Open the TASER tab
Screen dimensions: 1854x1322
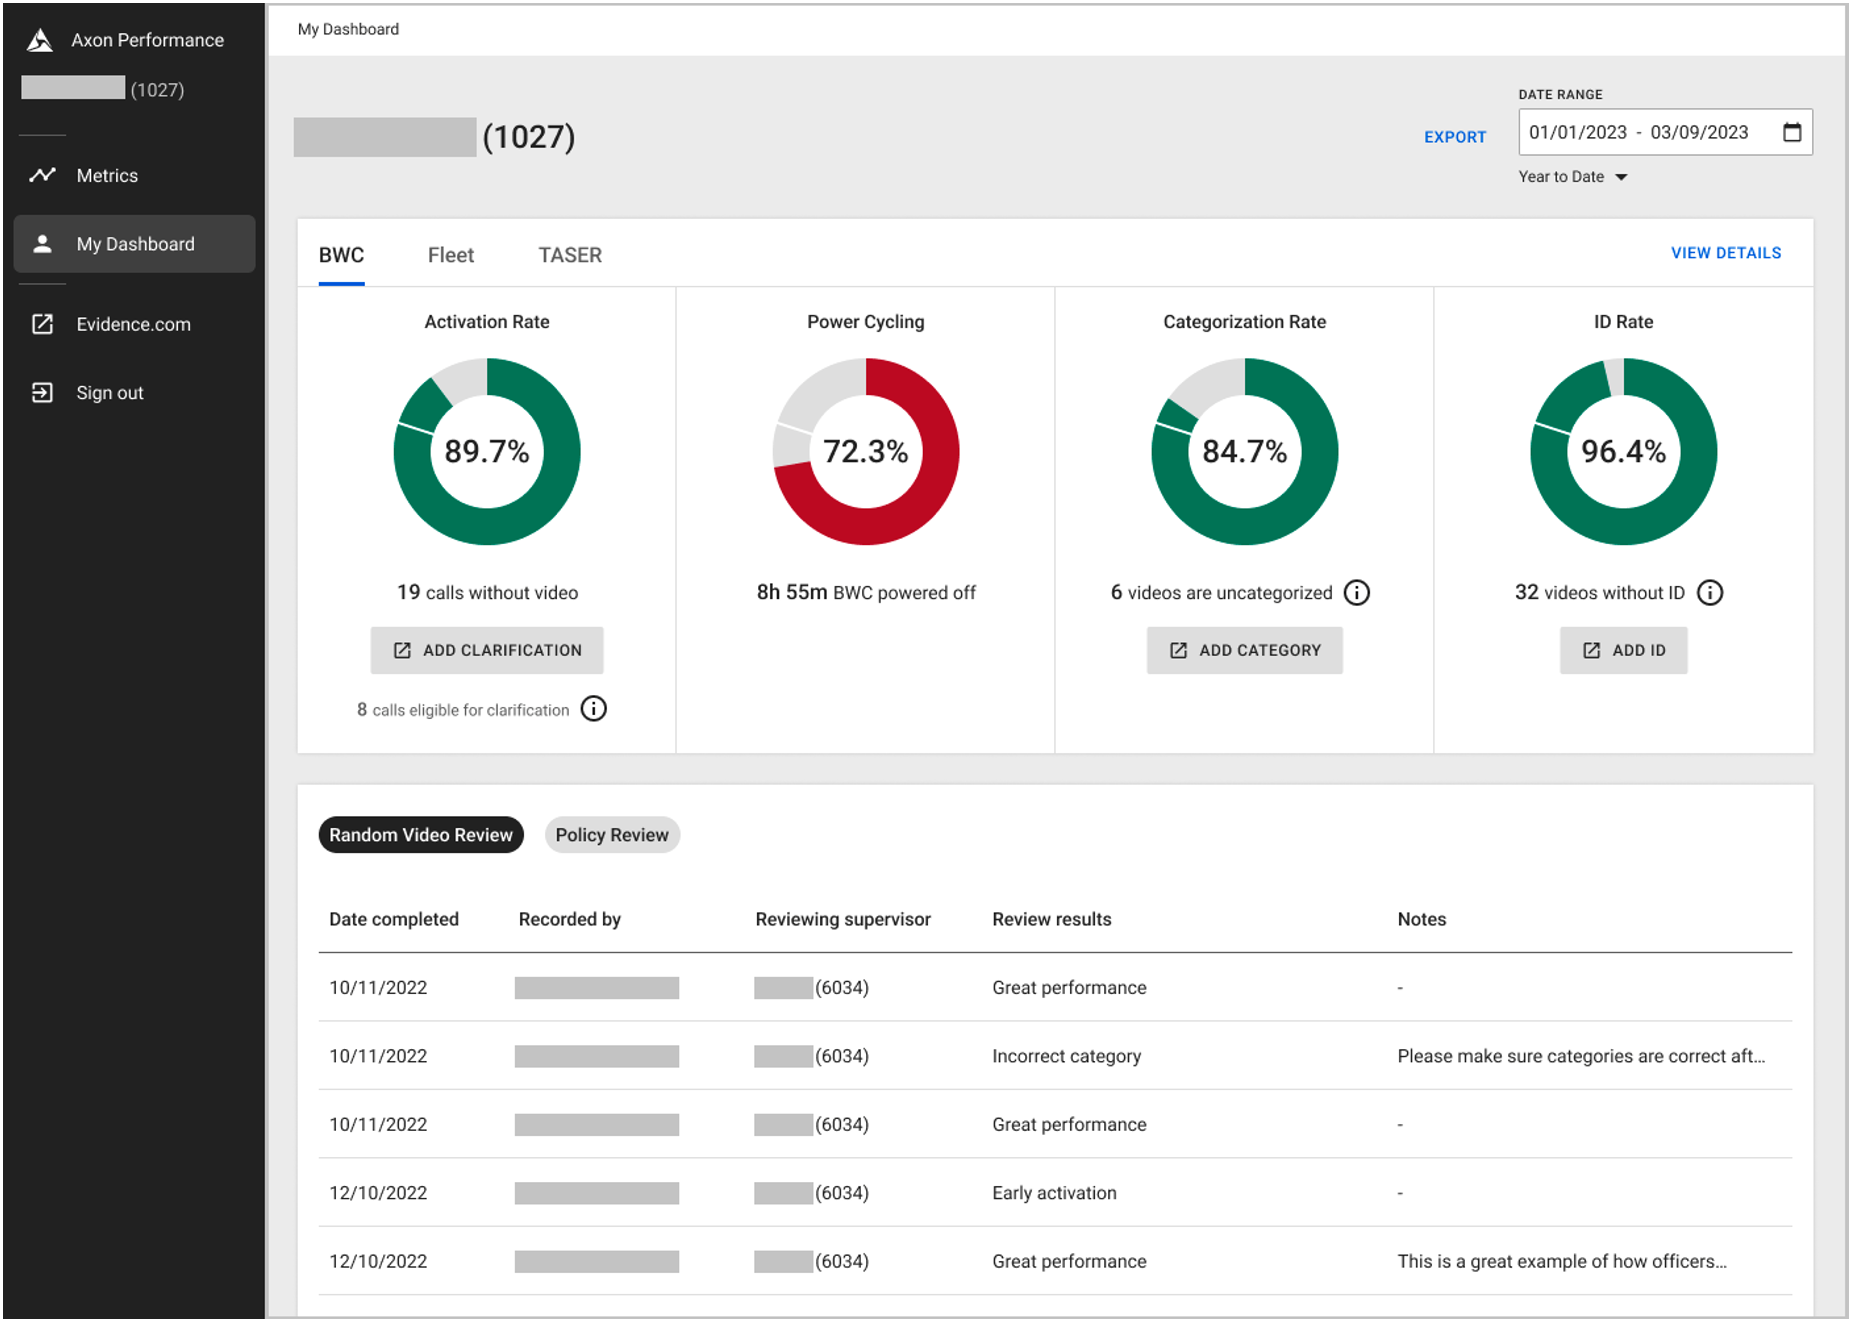pyautogui.click(x=569, y=255)
